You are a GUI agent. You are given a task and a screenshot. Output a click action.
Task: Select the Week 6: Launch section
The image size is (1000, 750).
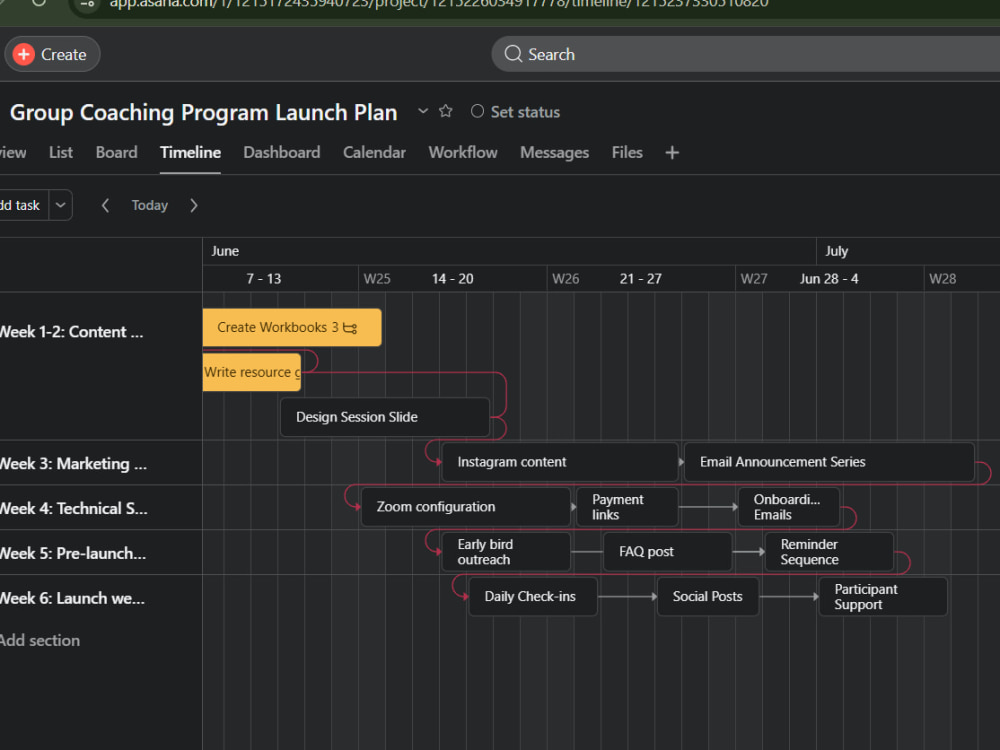point(72,598)
